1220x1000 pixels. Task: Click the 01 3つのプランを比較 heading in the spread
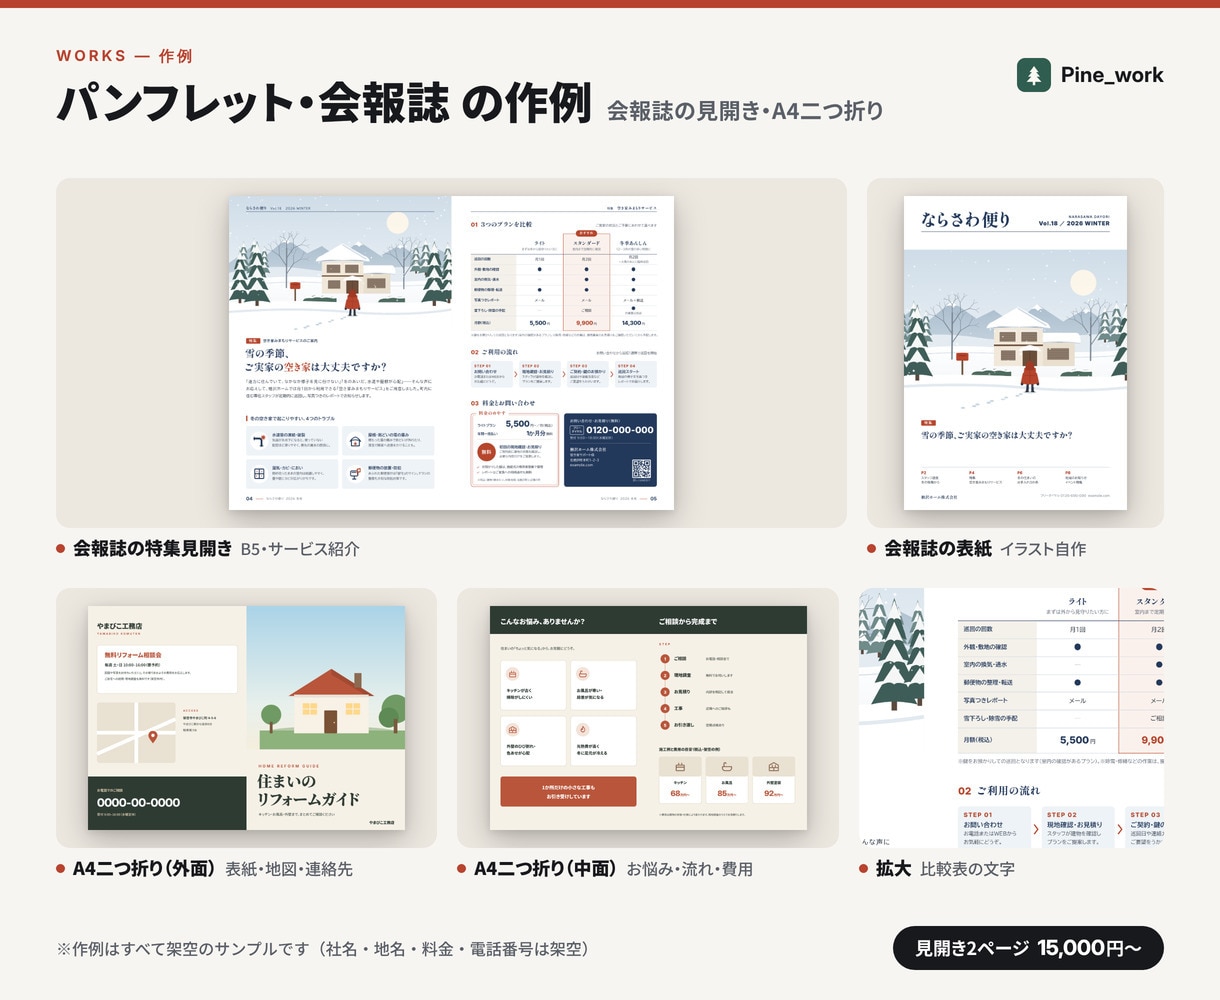[501, 224]
